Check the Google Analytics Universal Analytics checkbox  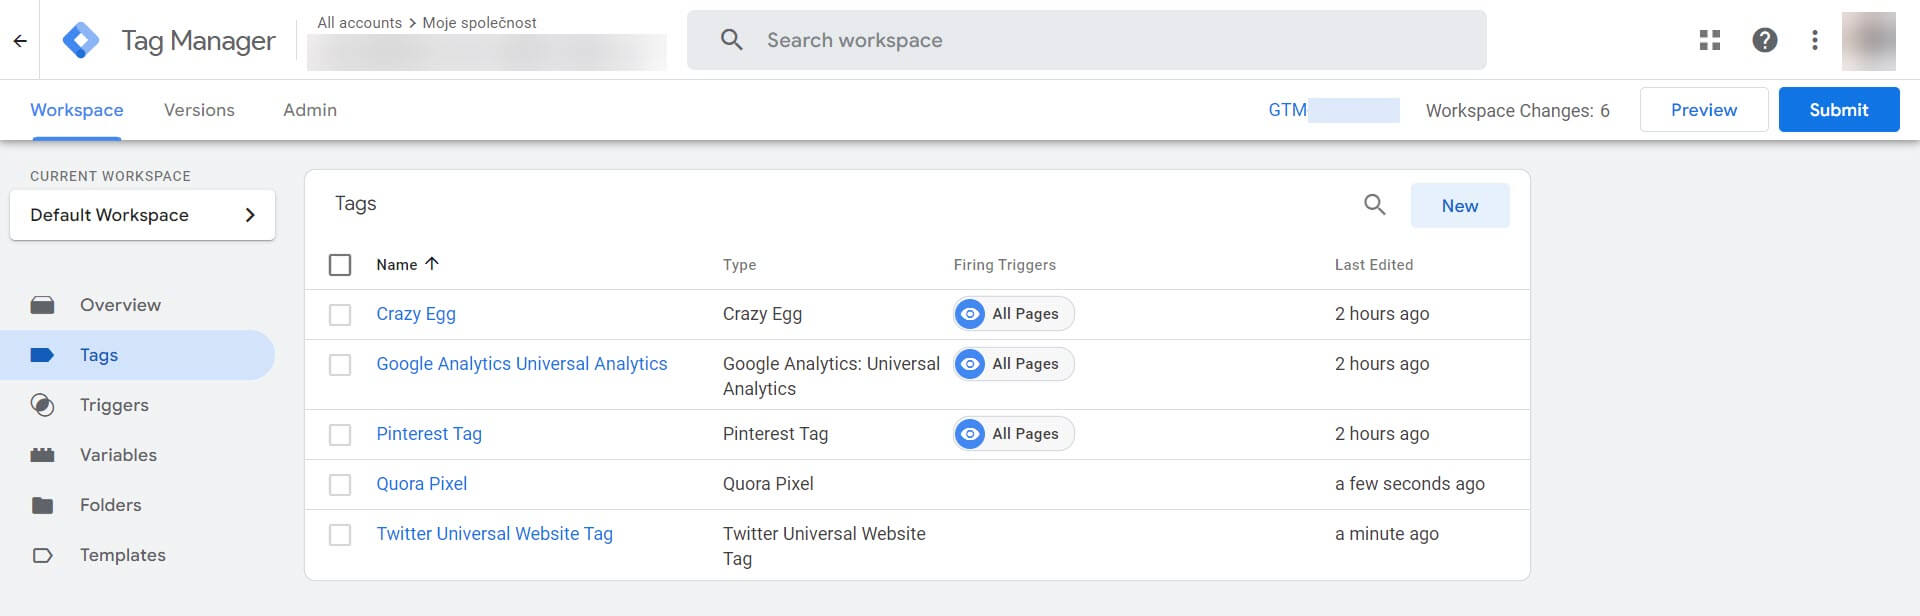point(340,365)
